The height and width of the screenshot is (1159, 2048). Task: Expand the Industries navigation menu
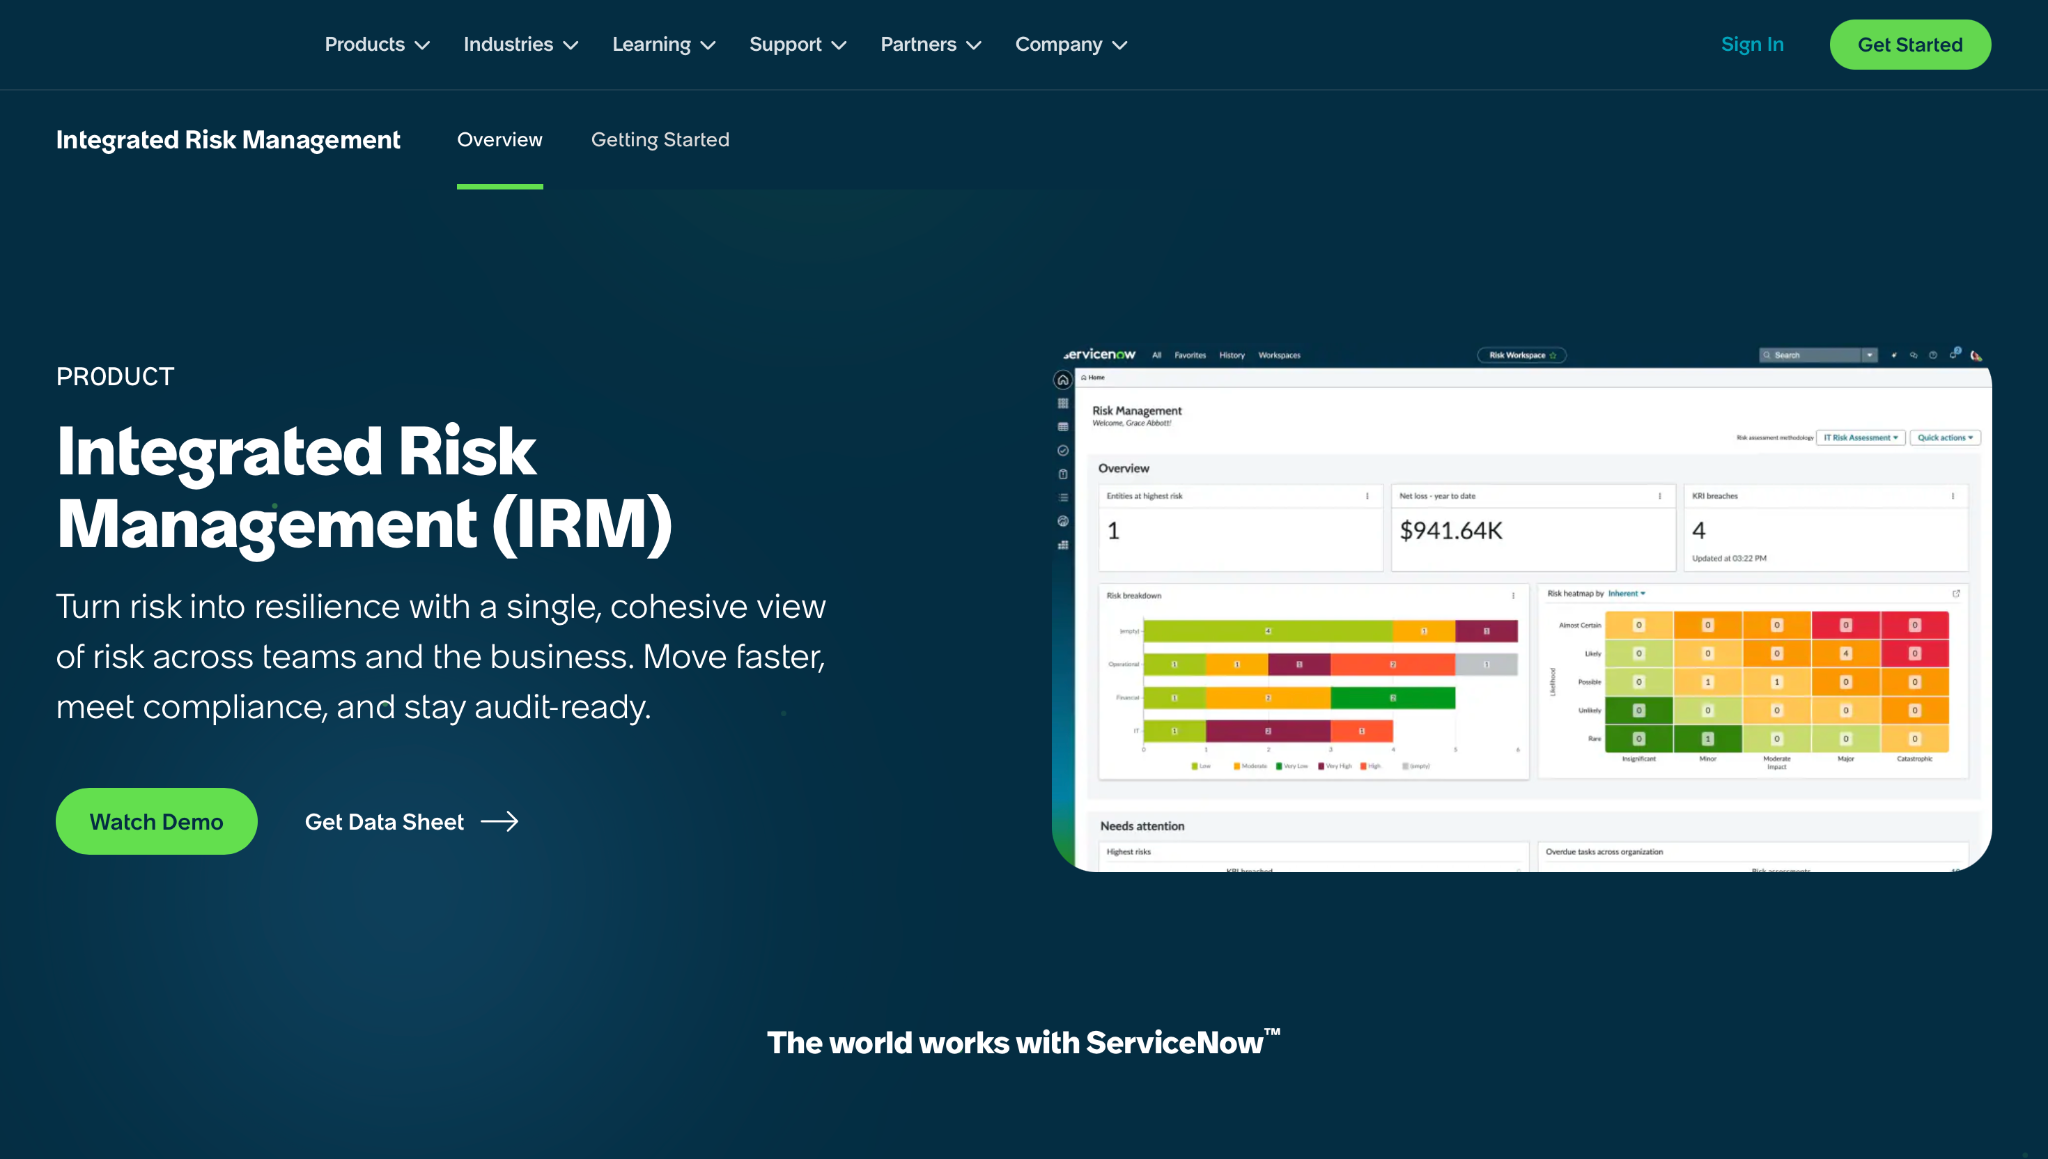520,45
